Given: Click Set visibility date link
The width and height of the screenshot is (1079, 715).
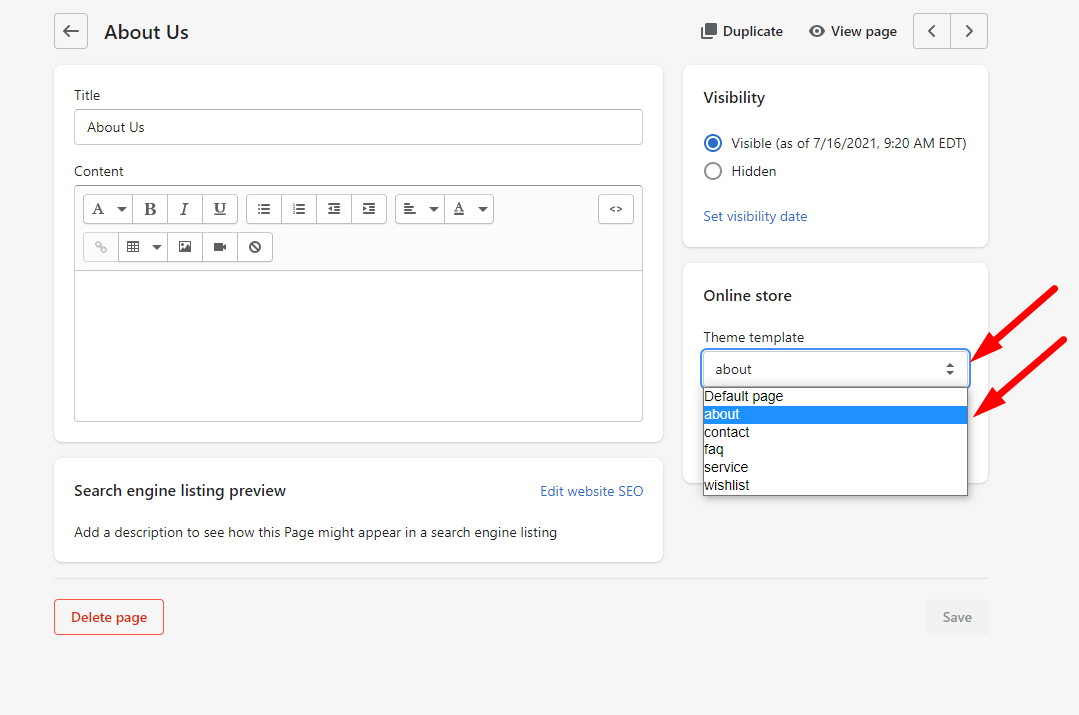Looking at the screenshot, I should pyautogui.click(x=755, y=216).
